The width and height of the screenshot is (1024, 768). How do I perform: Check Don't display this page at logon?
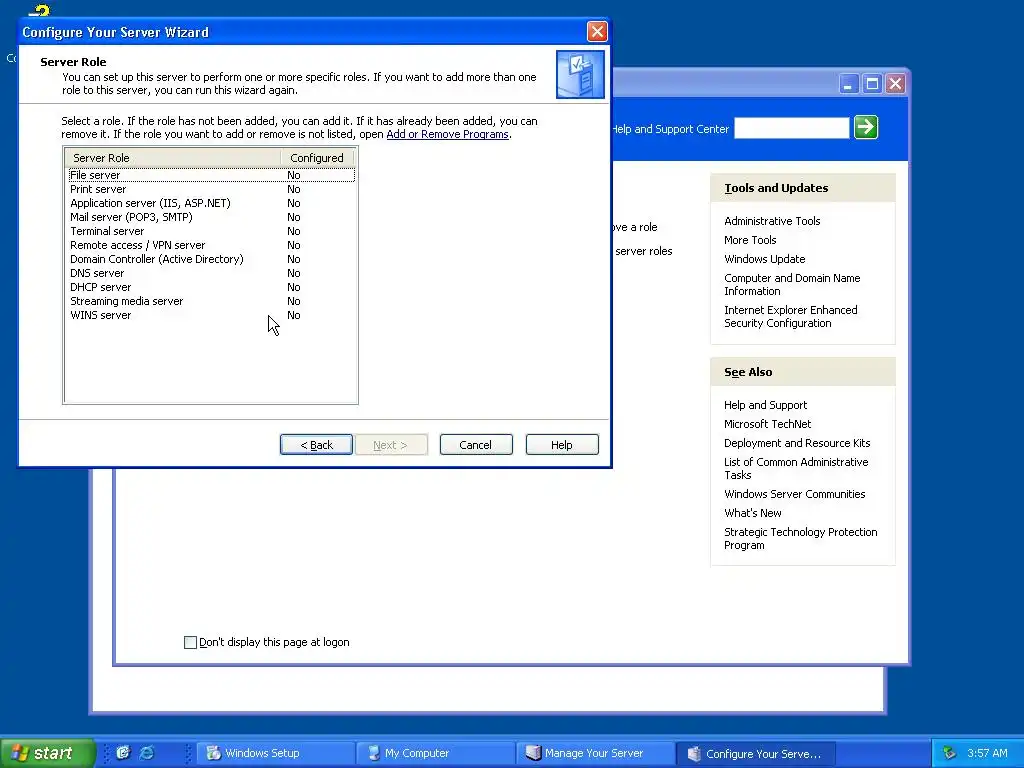click(191, 643)
